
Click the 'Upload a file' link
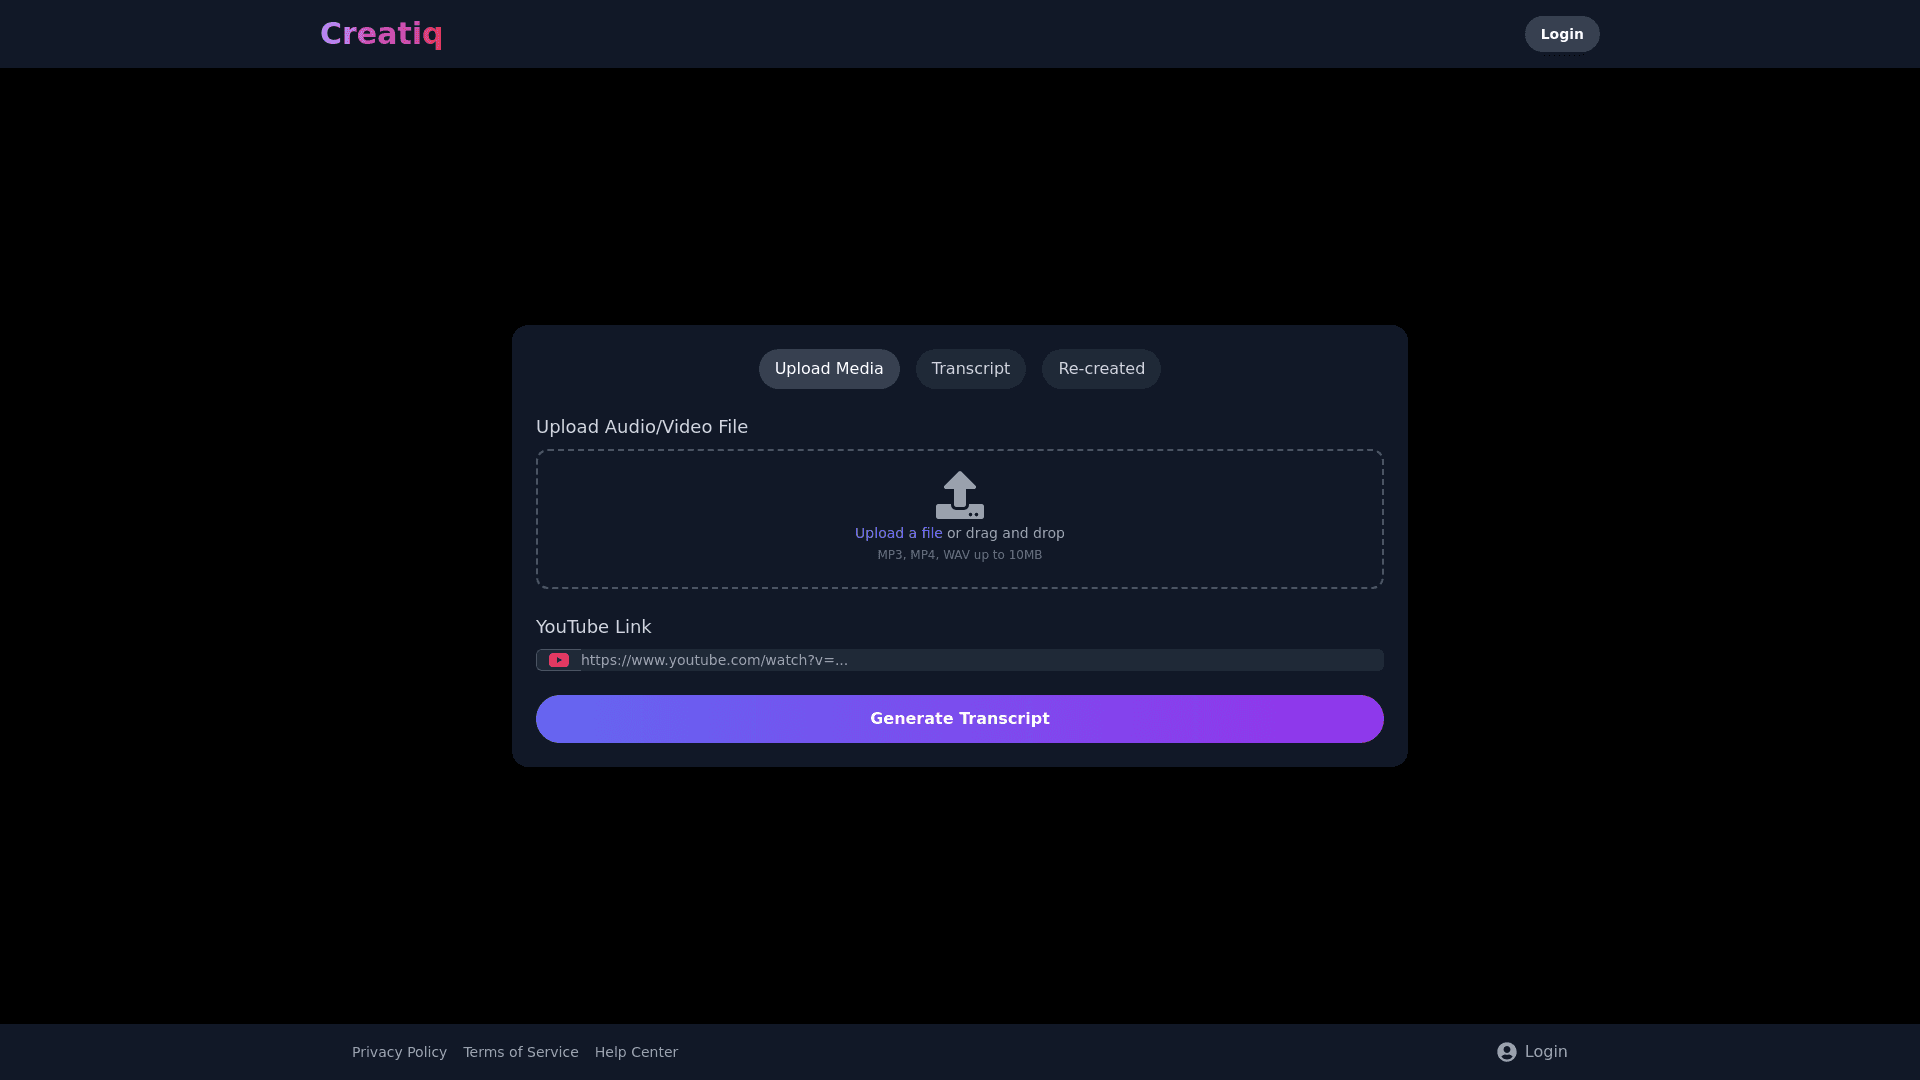898,534
